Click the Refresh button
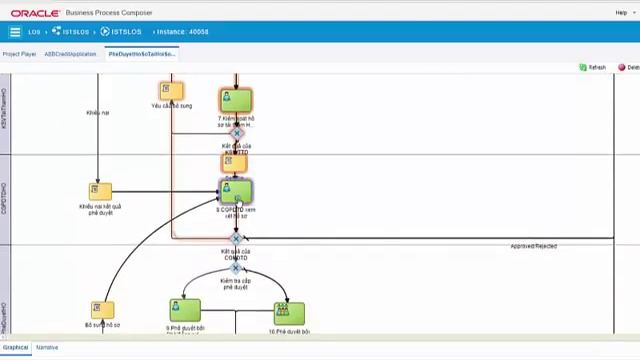The width and height of the screenshot is (640, 360). click(593, 67)
